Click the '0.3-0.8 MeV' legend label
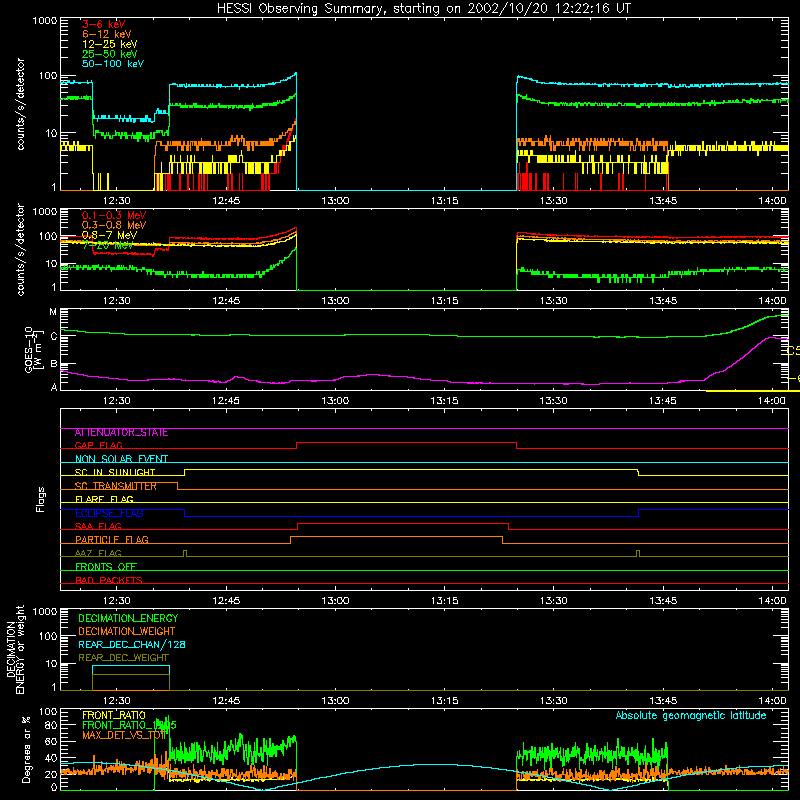Image resolution: width=800 pixels, height=800 pixels. point(114,225)
